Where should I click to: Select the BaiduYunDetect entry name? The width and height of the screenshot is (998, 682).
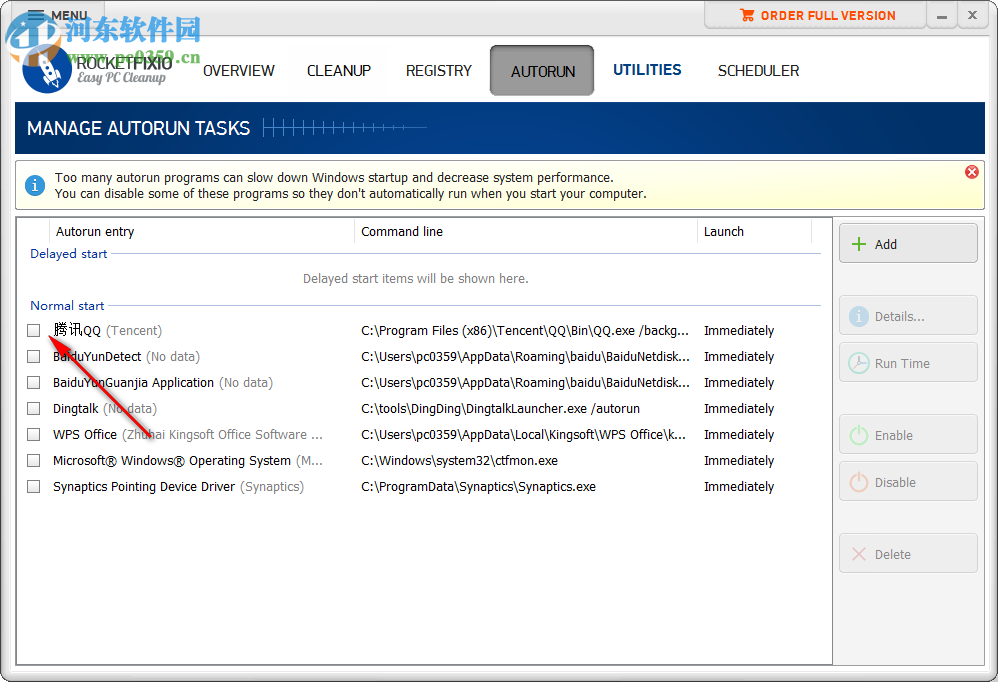[x=97, y=356]
